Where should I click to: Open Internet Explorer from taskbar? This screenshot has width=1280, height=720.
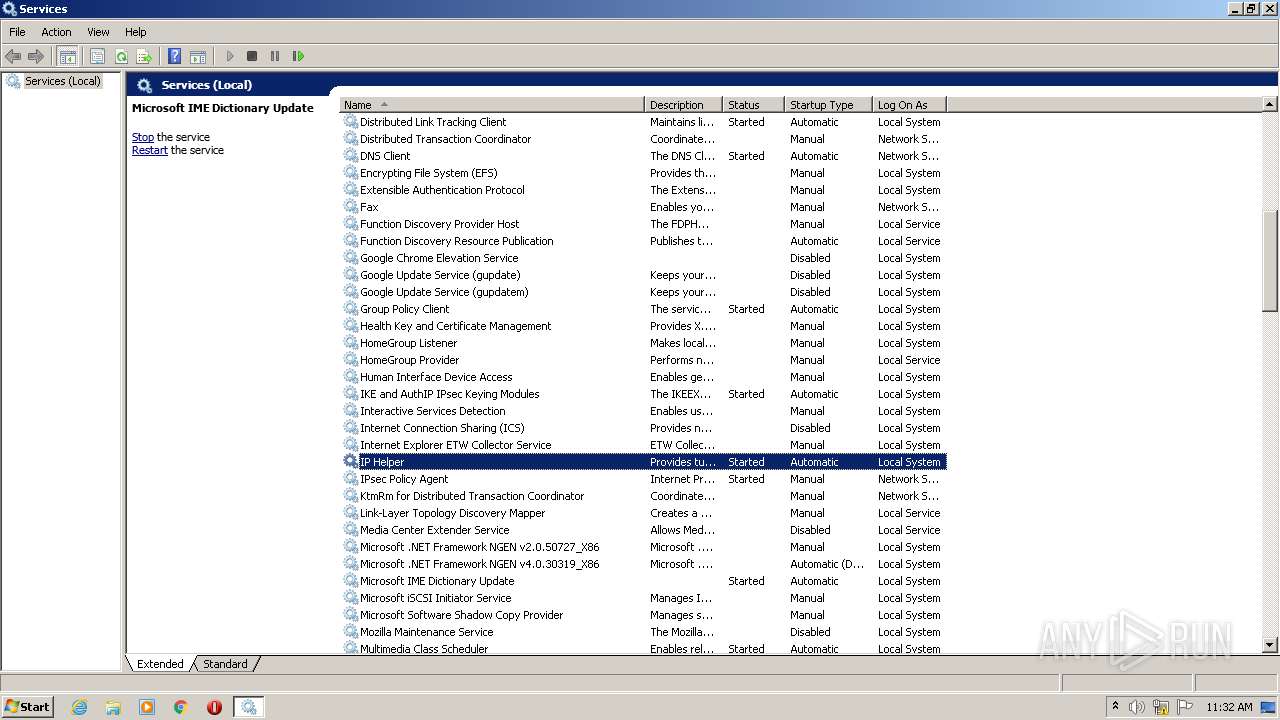[x=80, y=707]
